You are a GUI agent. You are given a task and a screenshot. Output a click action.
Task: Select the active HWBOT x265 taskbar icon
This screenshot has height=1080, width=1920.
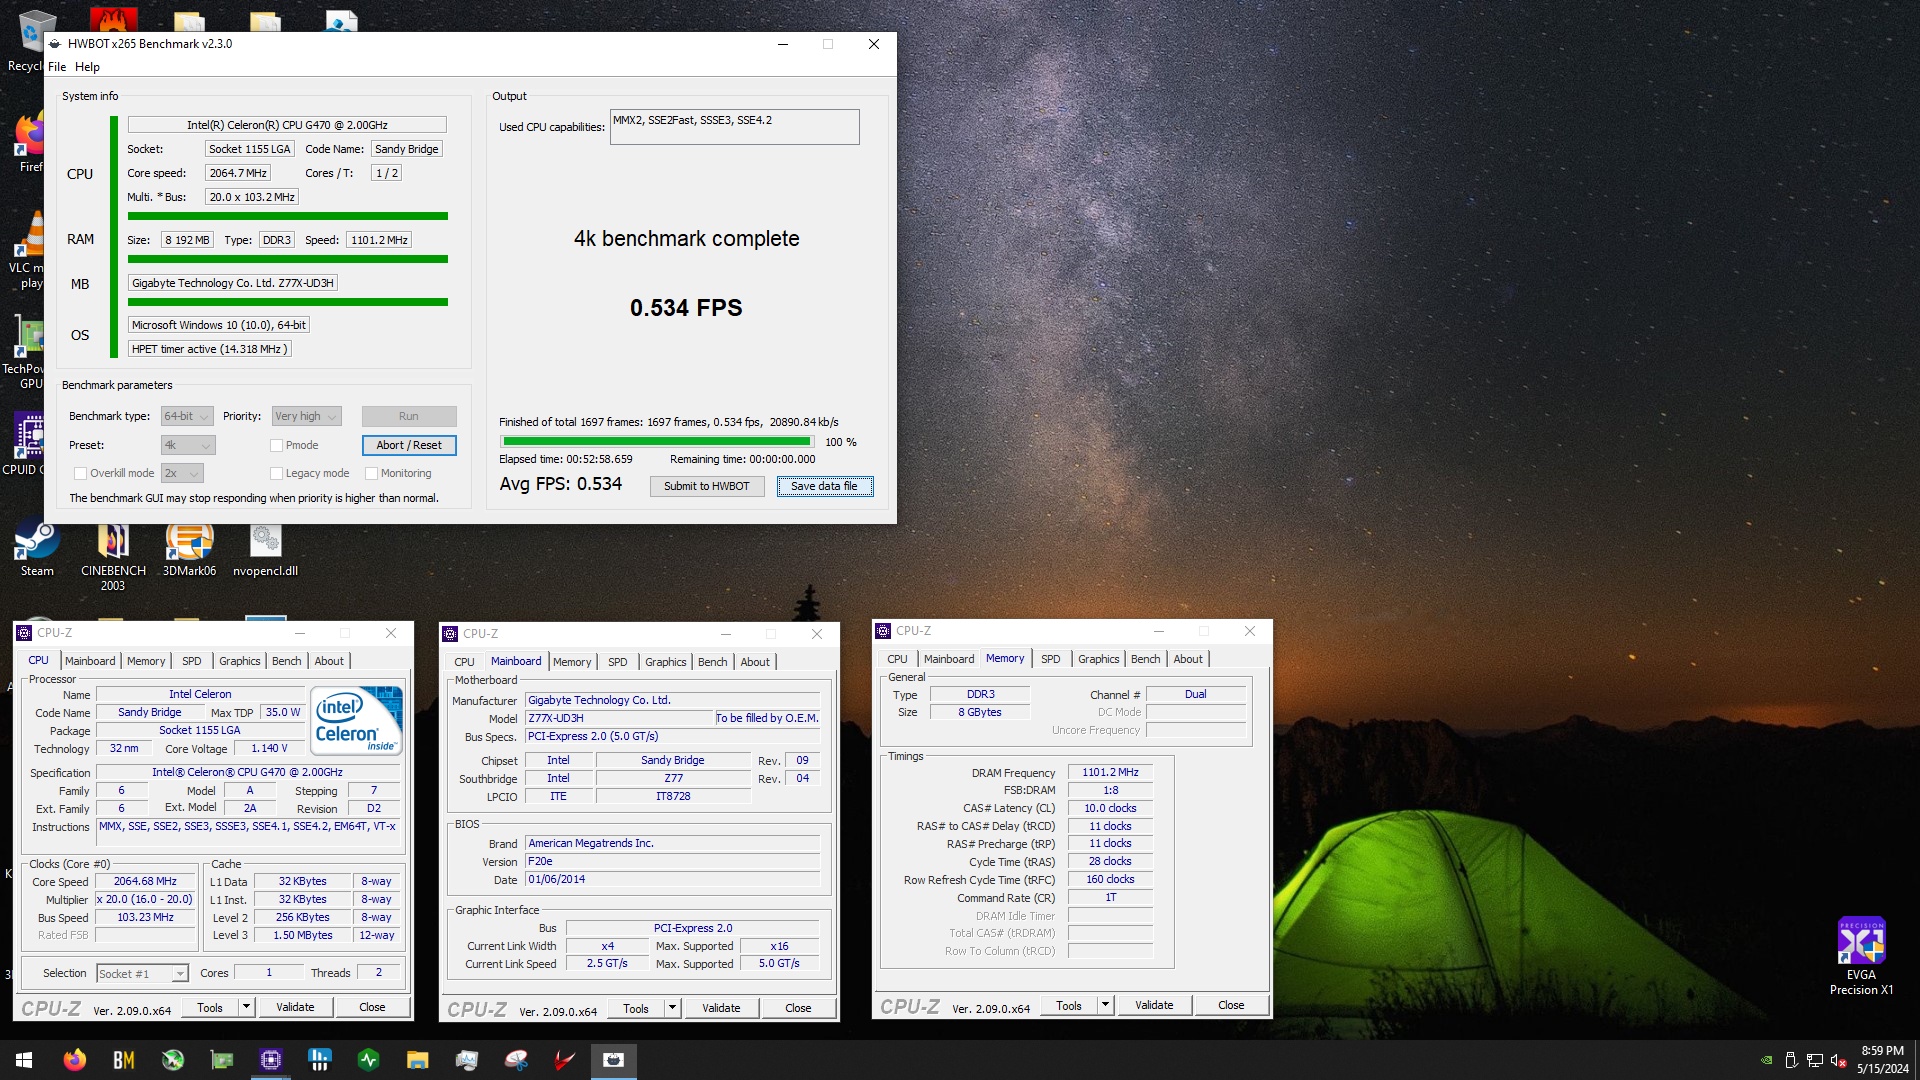[x=613, y=1060]
